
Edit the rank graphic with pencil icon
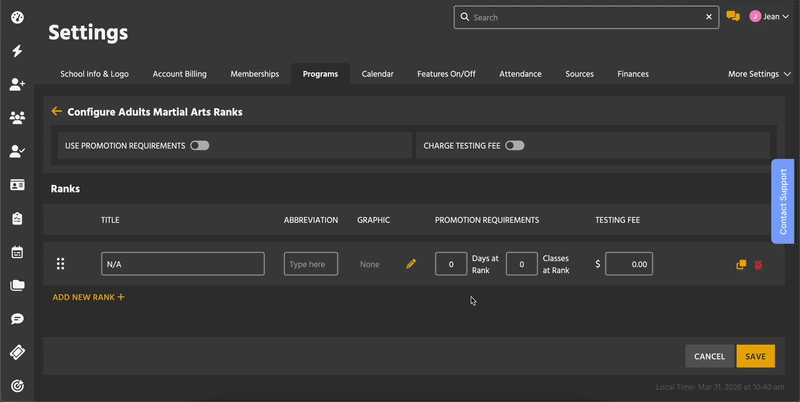coord(411,264)
